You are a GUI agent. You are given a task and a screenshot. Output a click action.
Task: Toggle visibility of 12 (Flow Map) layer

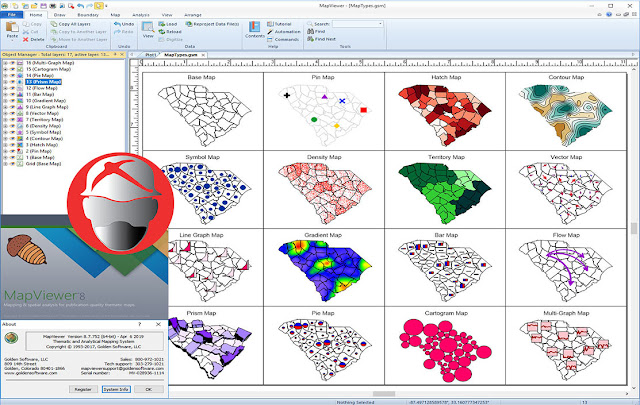pos(13,88)
